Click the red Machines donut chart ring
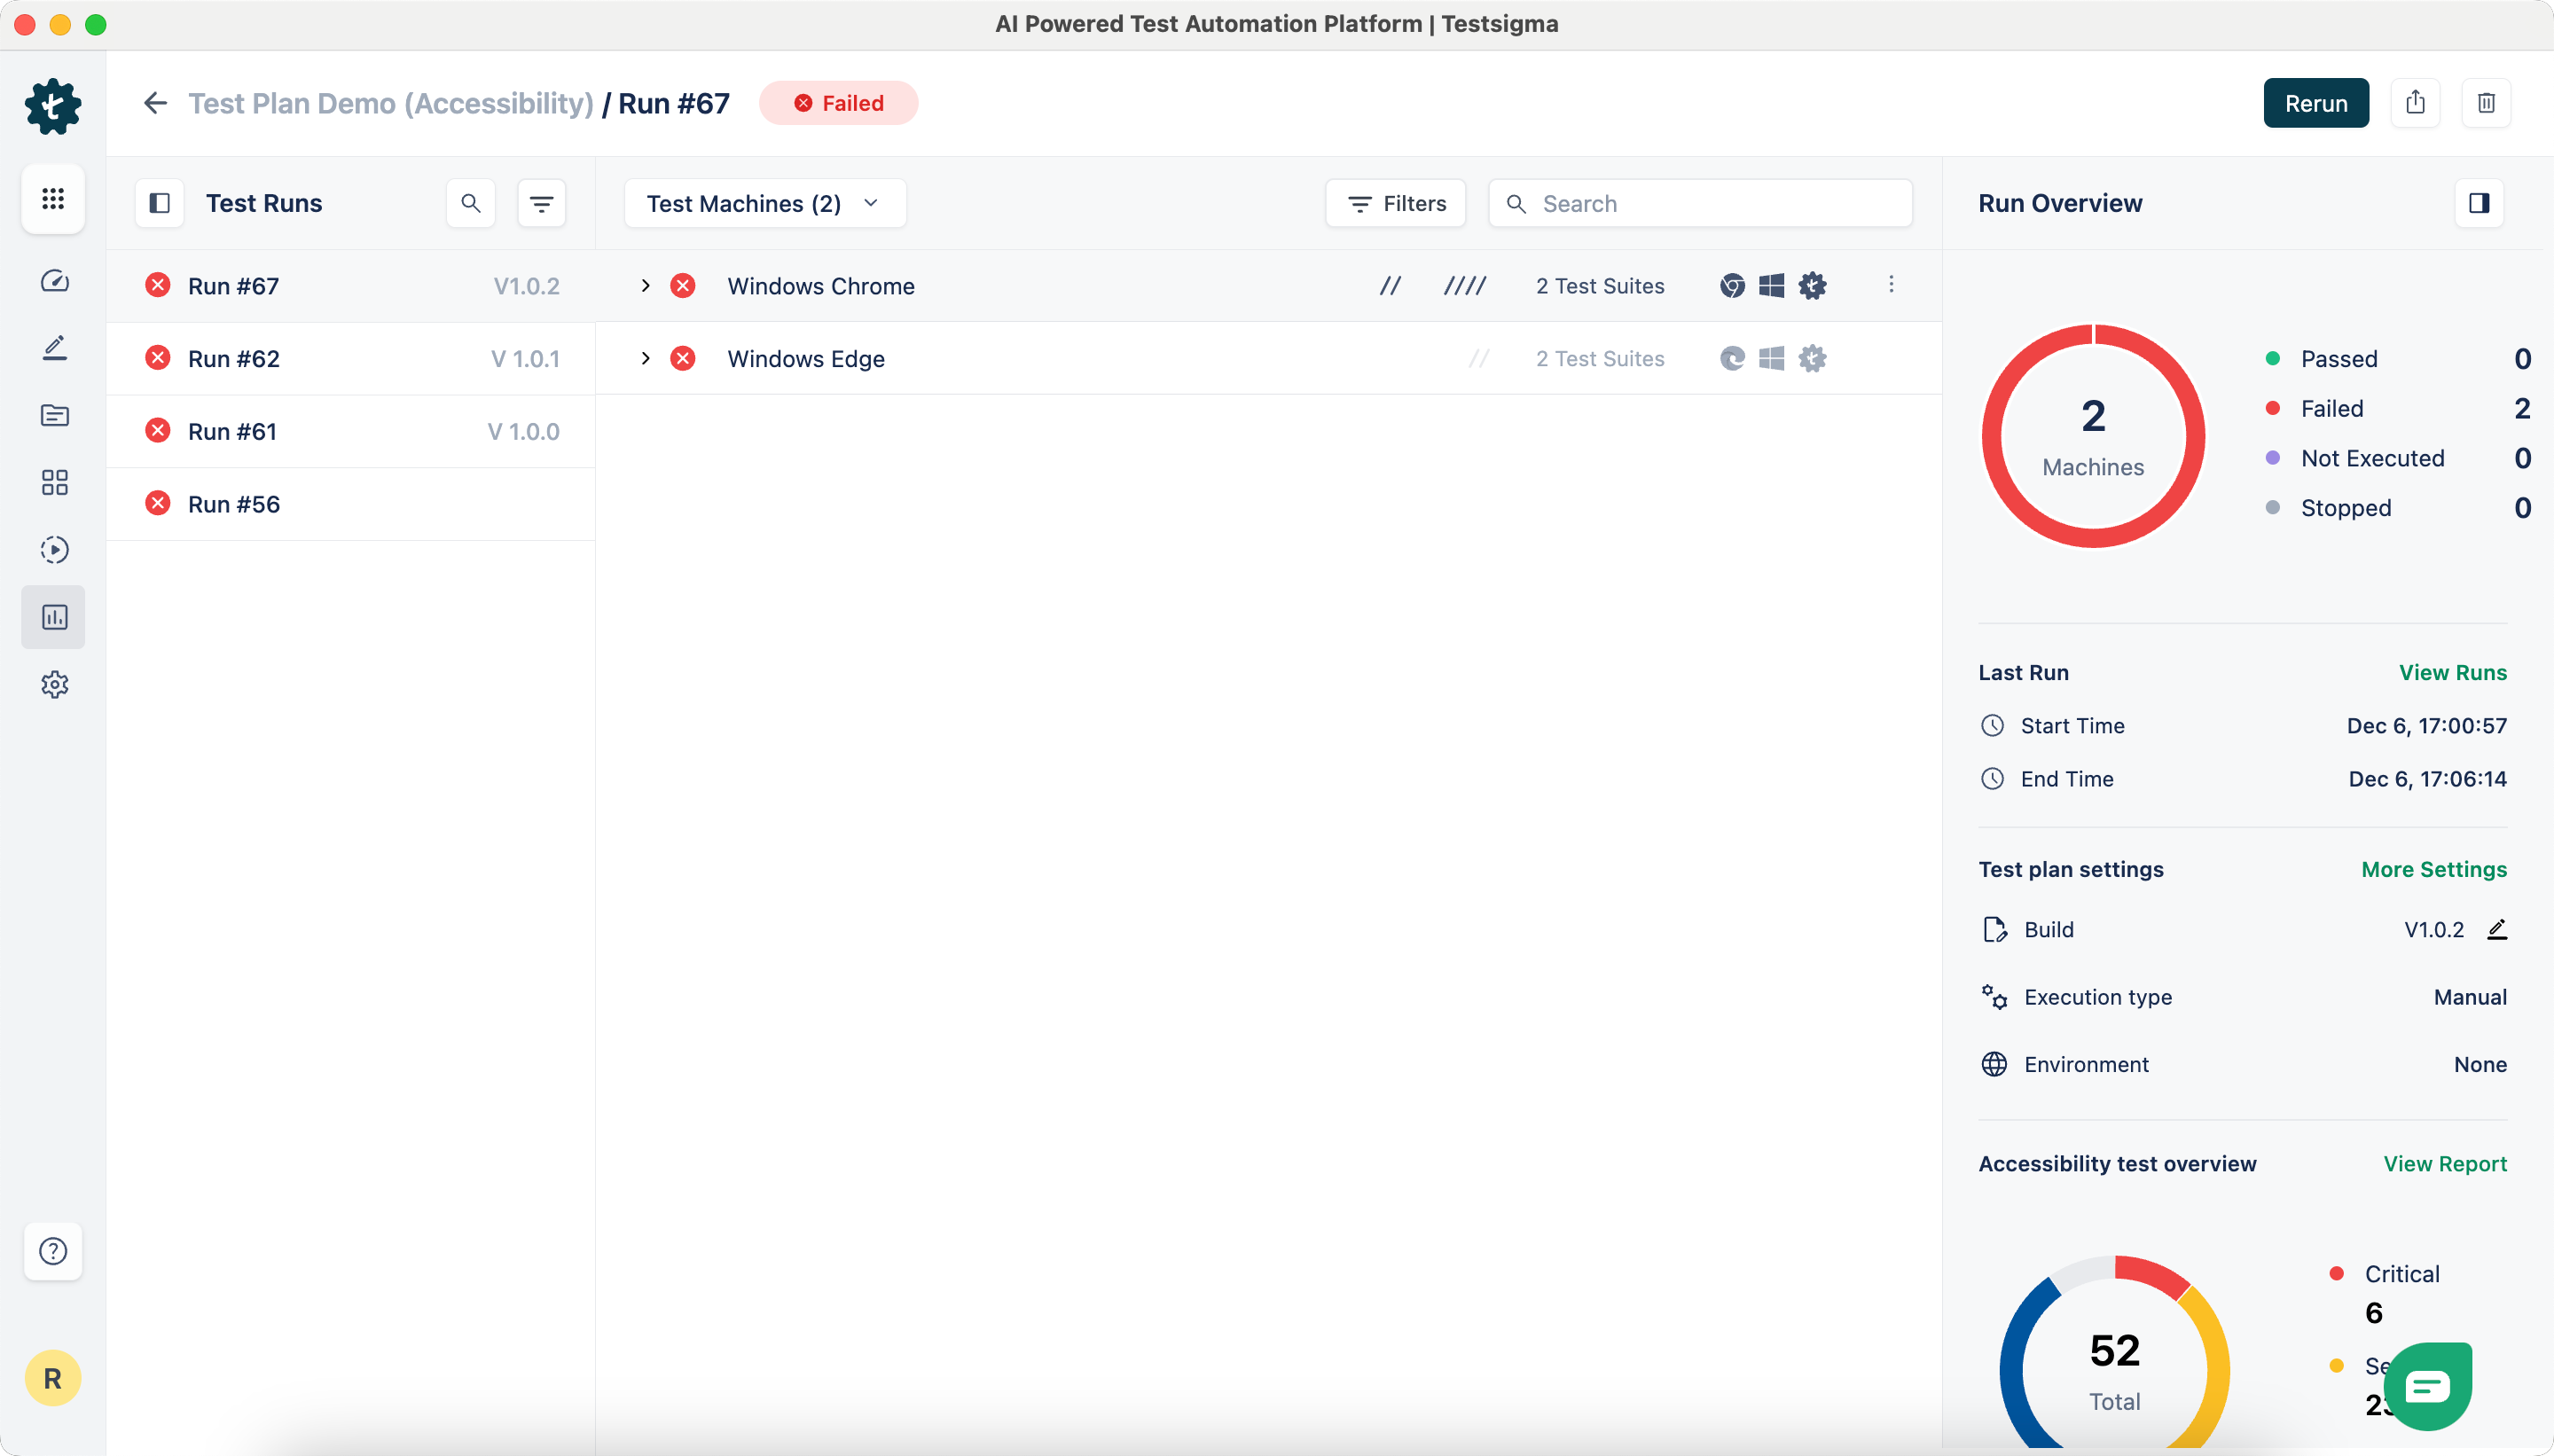Screen dimensions: 2554x1456 (1993, 436)
